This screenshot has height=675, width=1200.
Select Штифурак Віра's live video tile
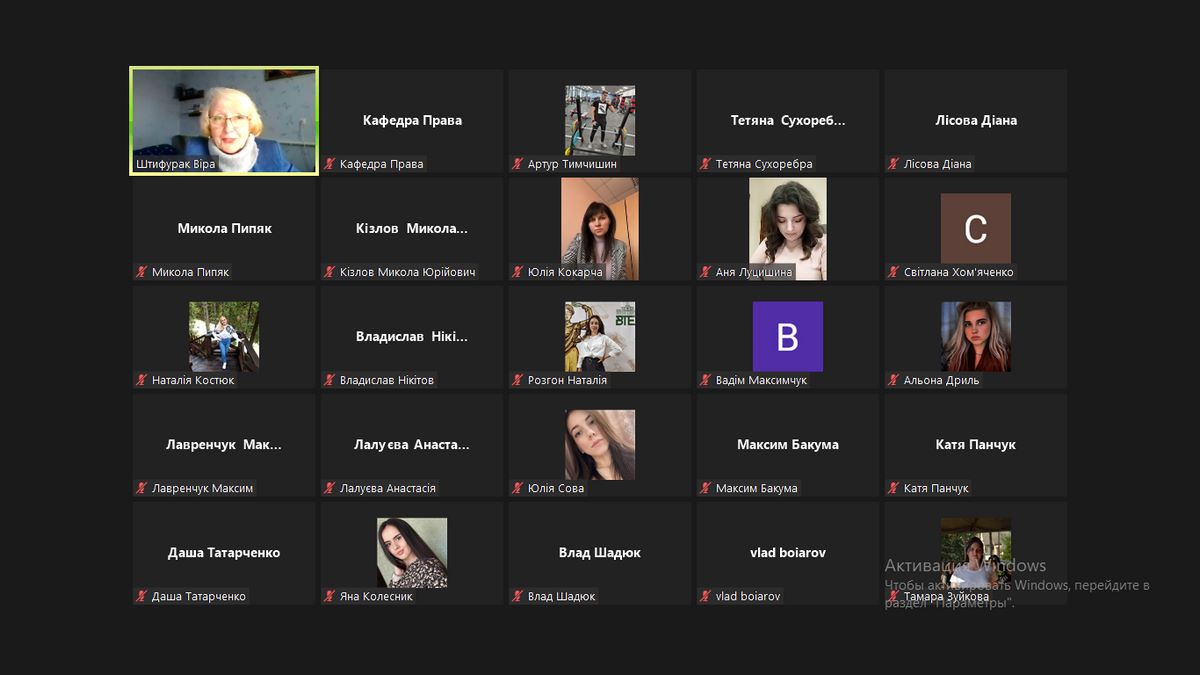[224, 120]
